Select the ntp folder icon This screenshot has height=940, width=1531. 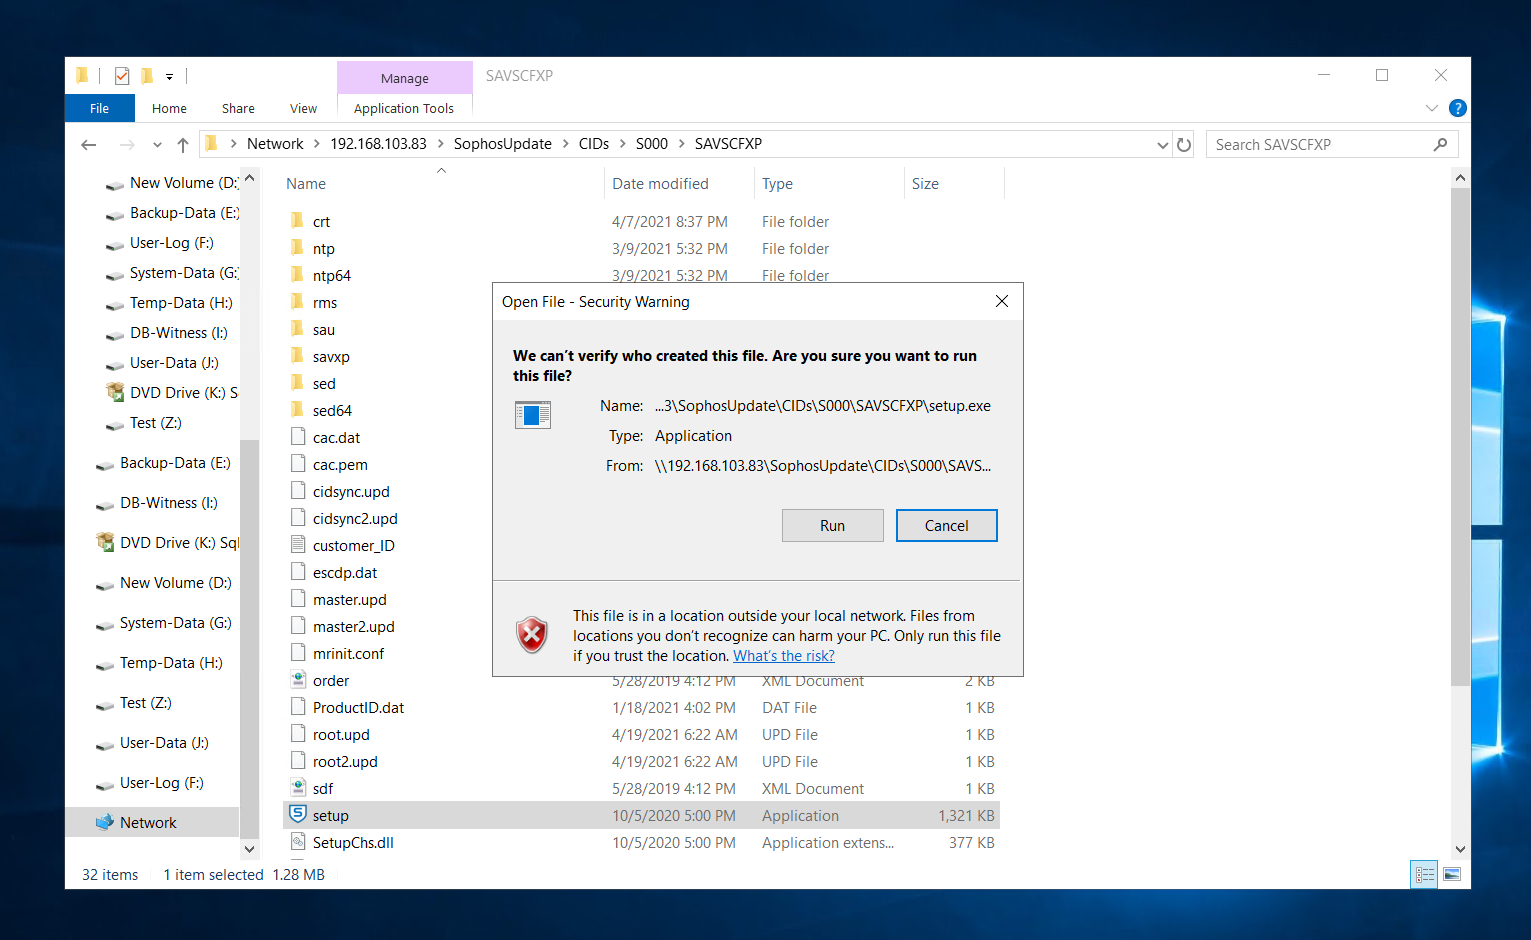pos(297,248)
